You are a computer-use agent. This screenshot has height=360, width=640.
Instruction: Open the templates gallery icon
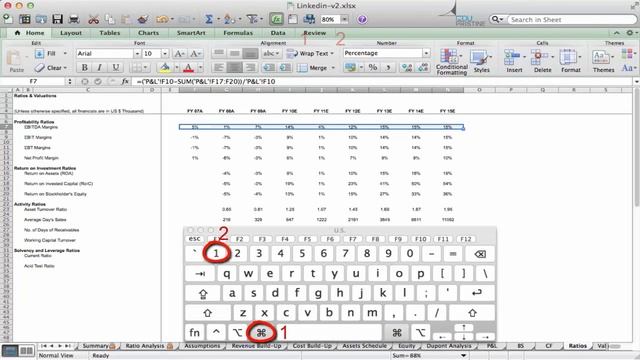coord(25,19)
